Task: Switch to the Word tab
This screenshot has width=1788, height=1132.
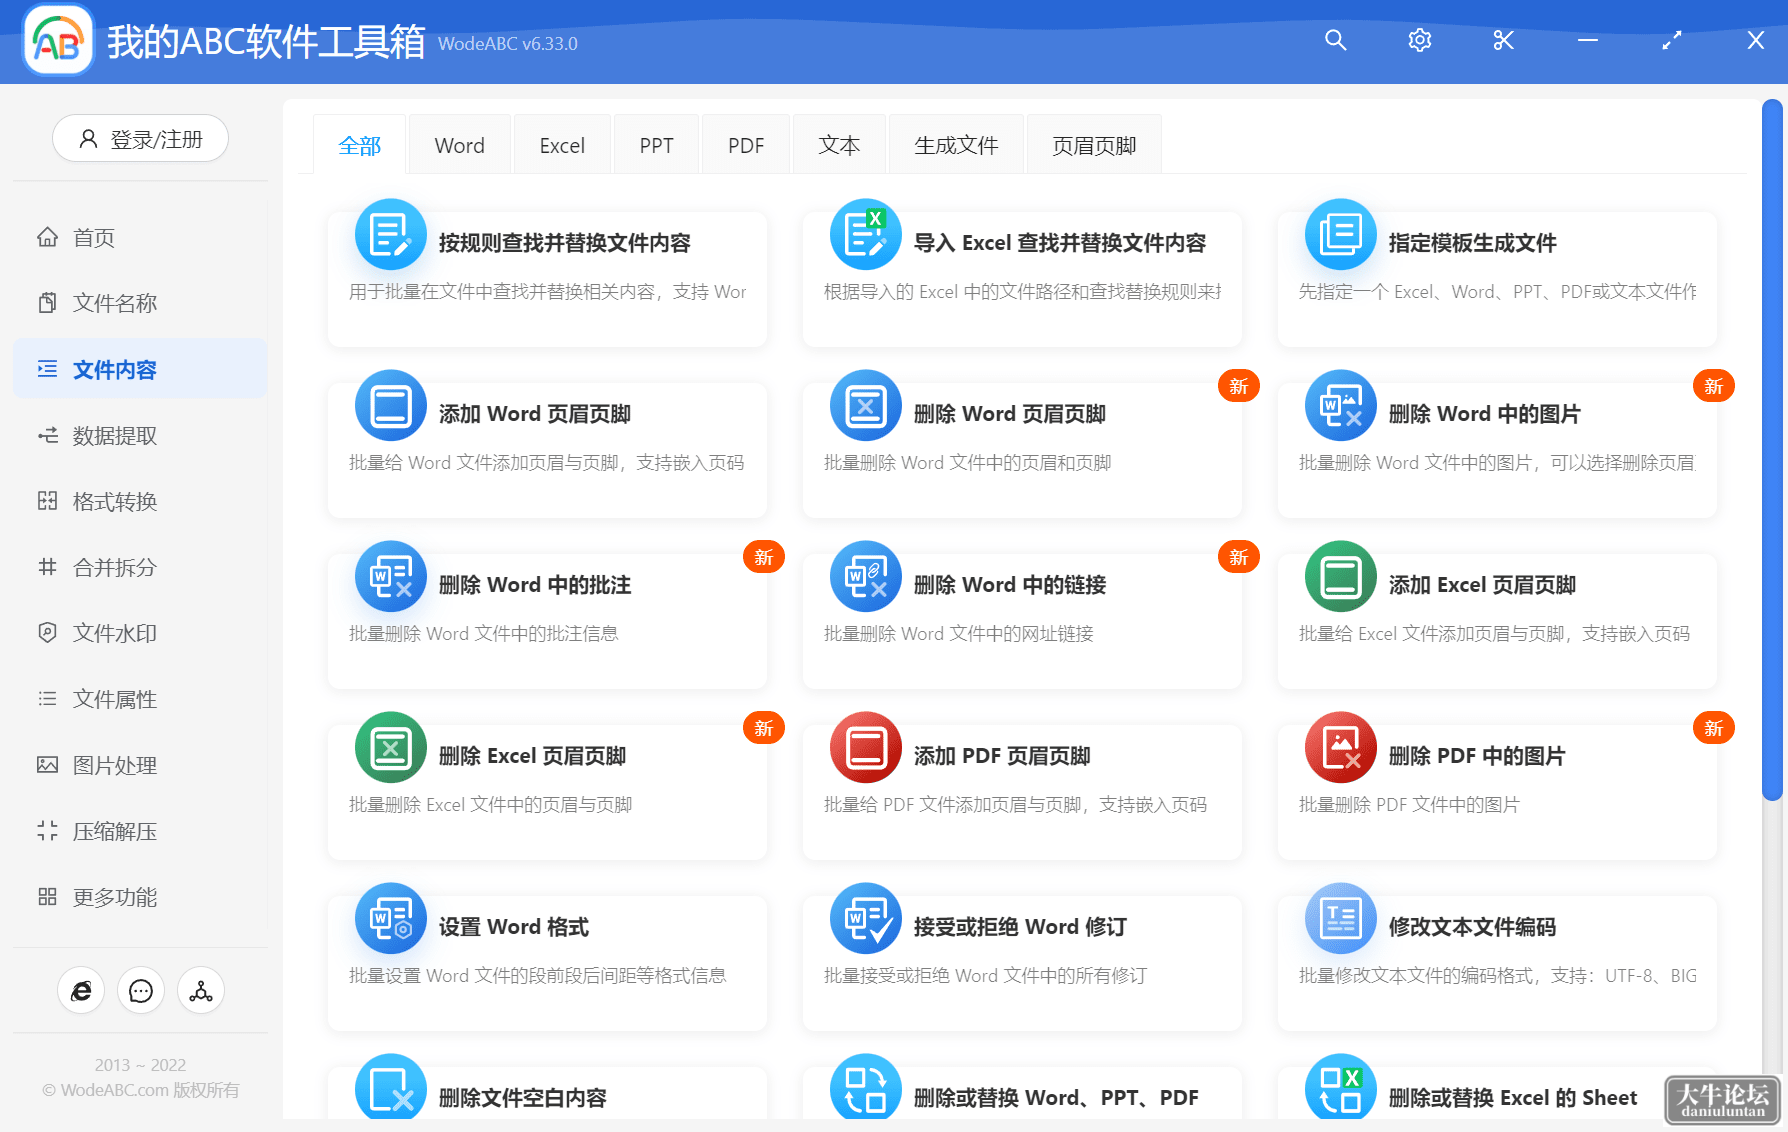Action: click(x=459, y=145)
